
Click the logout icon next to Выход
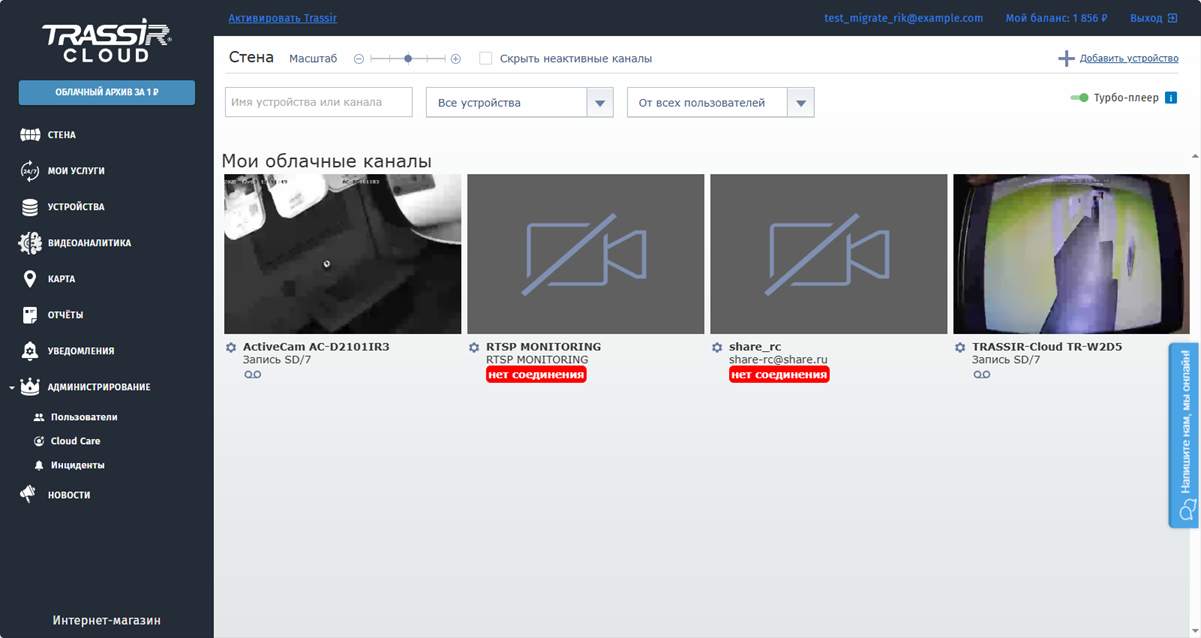pyautogui.click(x=1172, y=18)
